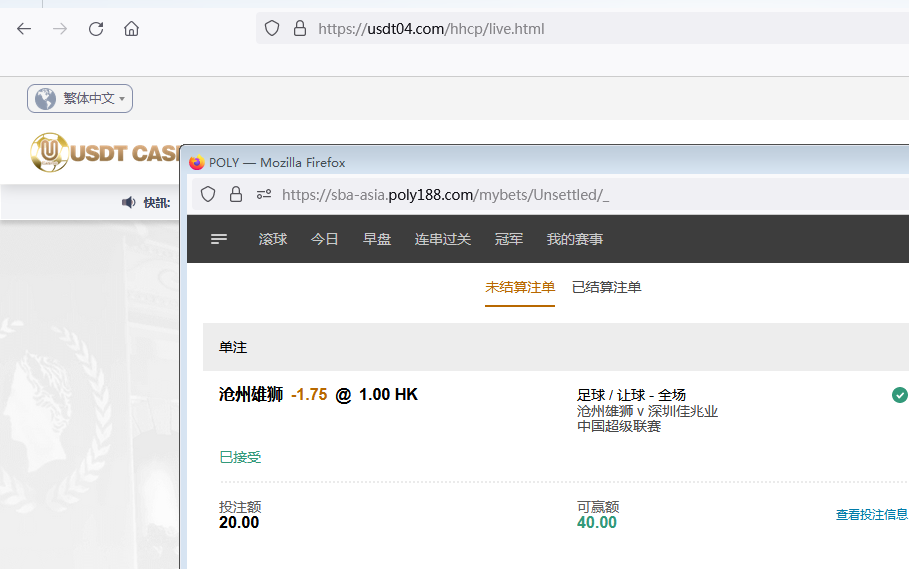Open the hamburger menu in POLY navigation
This screenshot has height=569, width=909.
219,239
